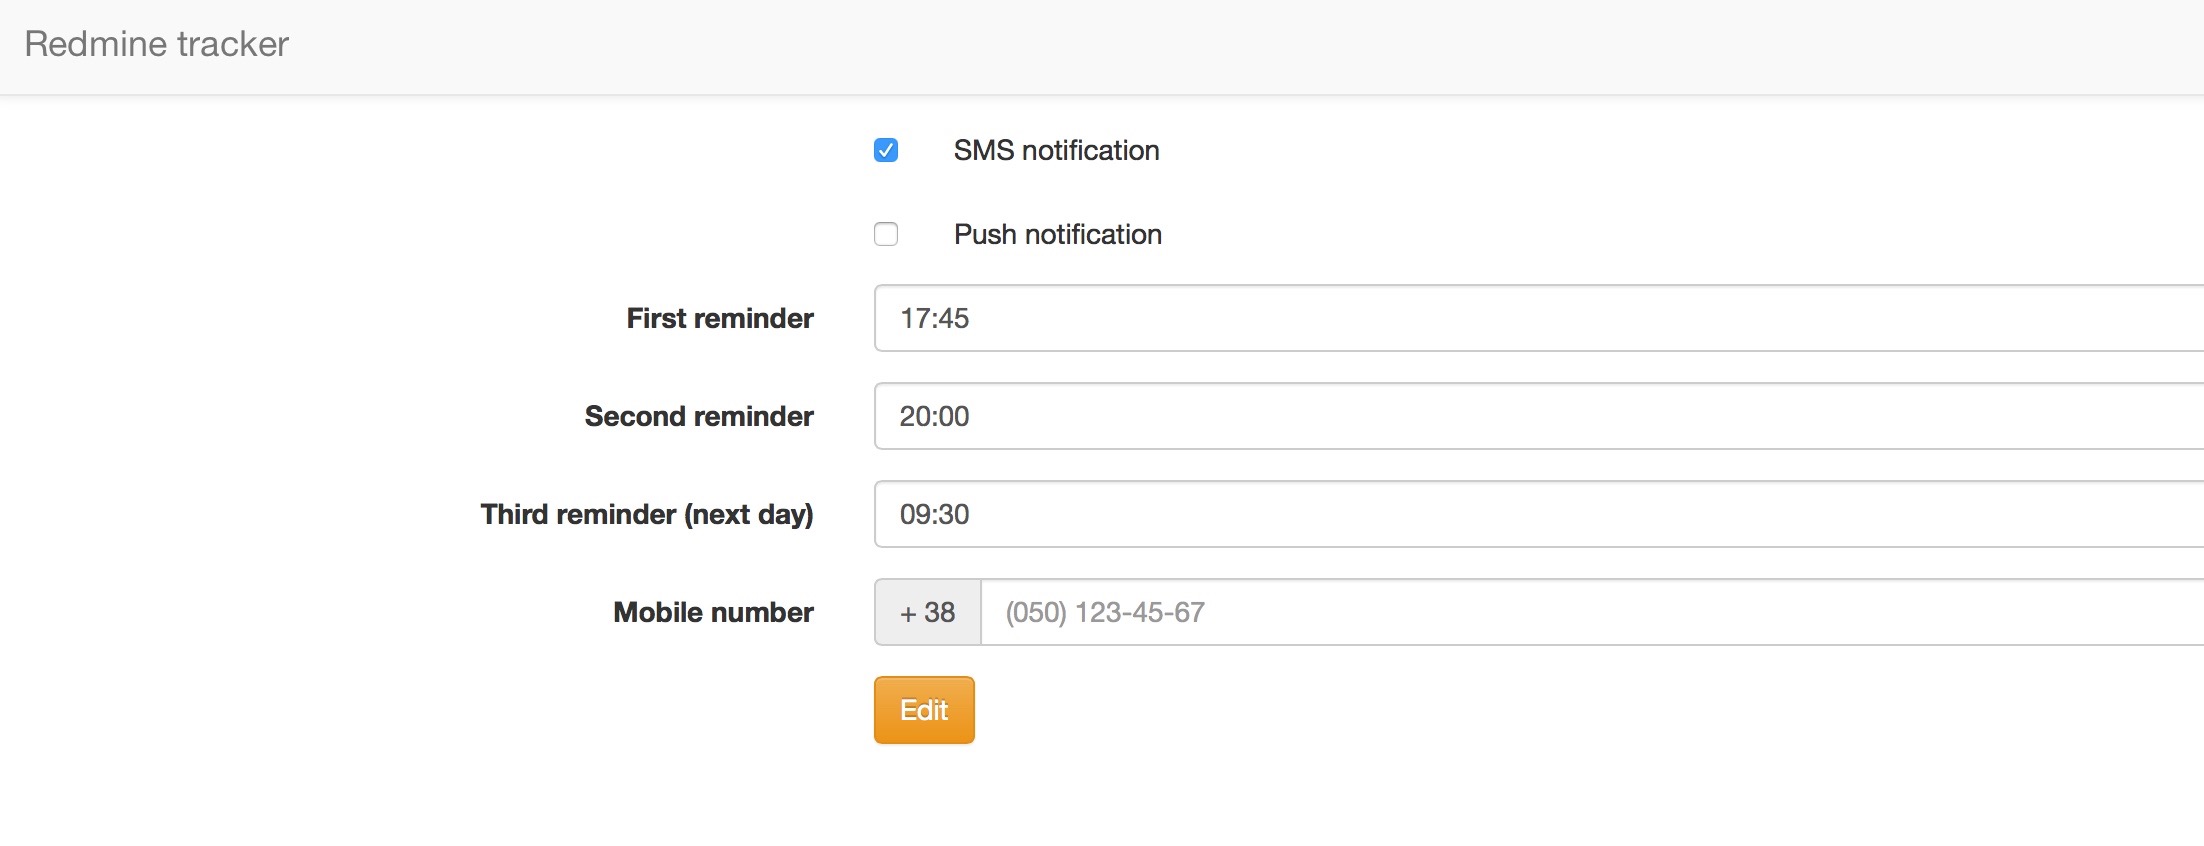Image resolution: width=2204 pixels, height=846 pixels.
Task: Uncheck the SMS notification checkbox
Action: click(886, 150)
